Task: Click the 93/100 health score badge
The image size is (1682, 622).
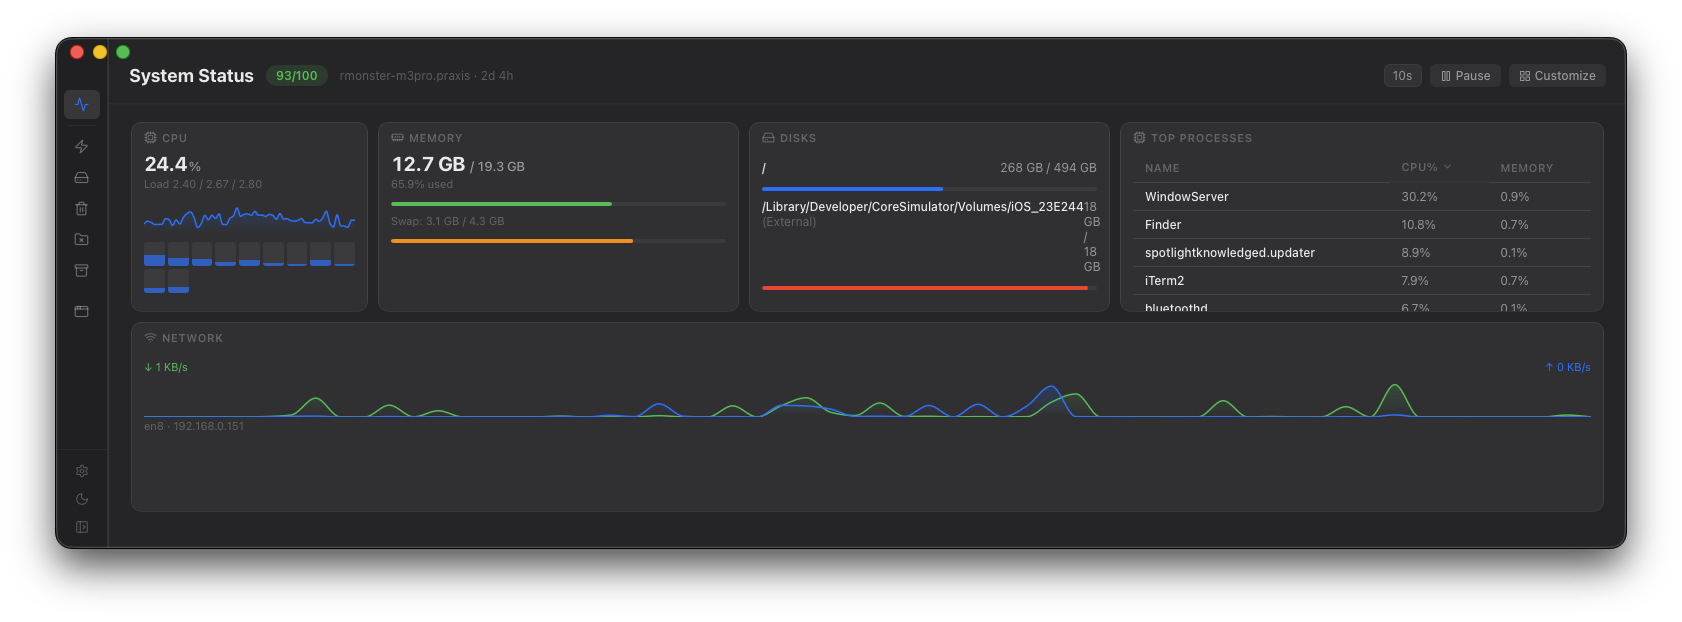Action: [x=297, y=76]
